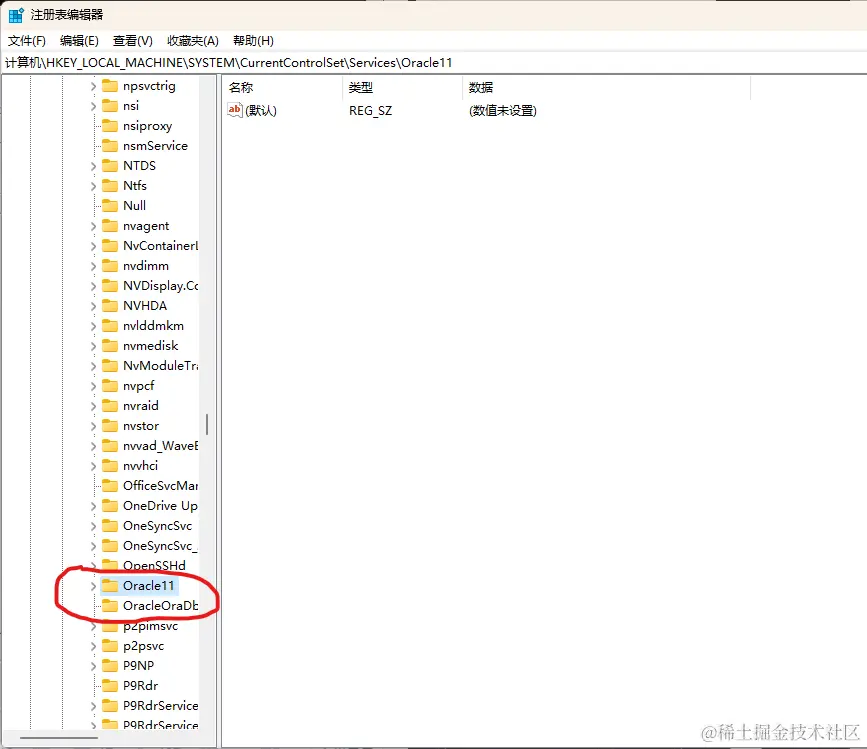Click the nvraid folder icon
The height and width of the screenshot is (749, 867).
pos(110,405)
